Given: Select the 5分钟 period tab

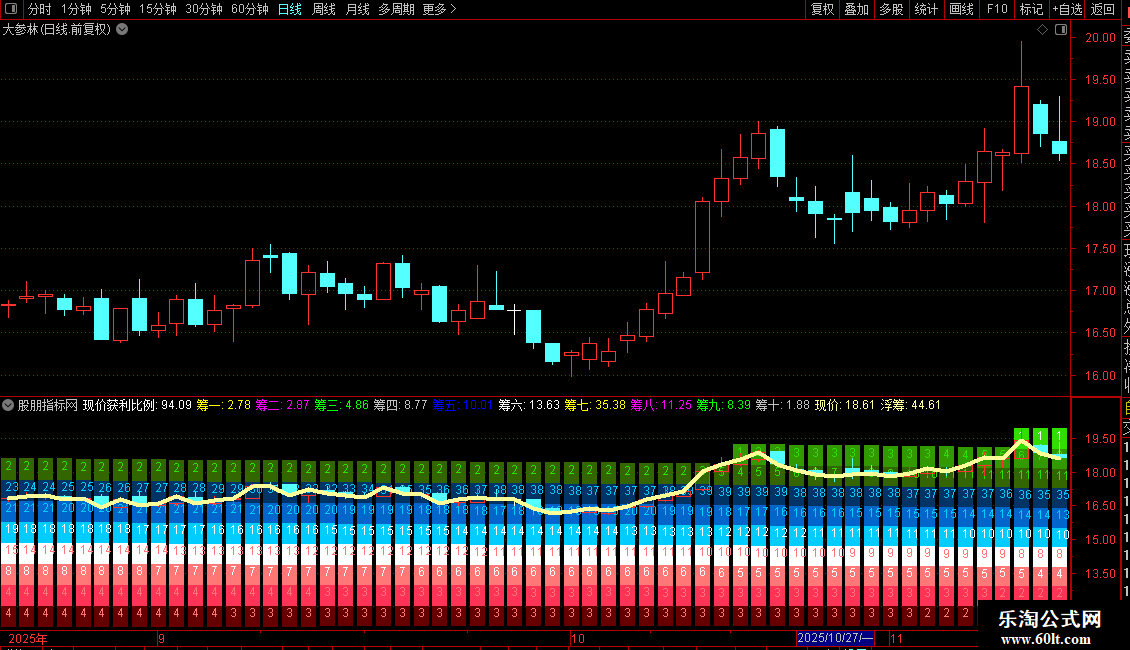Looking at the screenshot, I should (115, 9).
